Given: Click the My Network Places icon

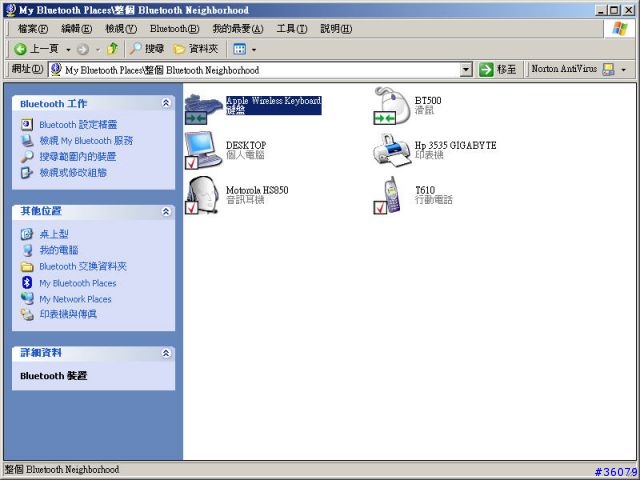Looking at the screenshot, I should pos(27,298).
